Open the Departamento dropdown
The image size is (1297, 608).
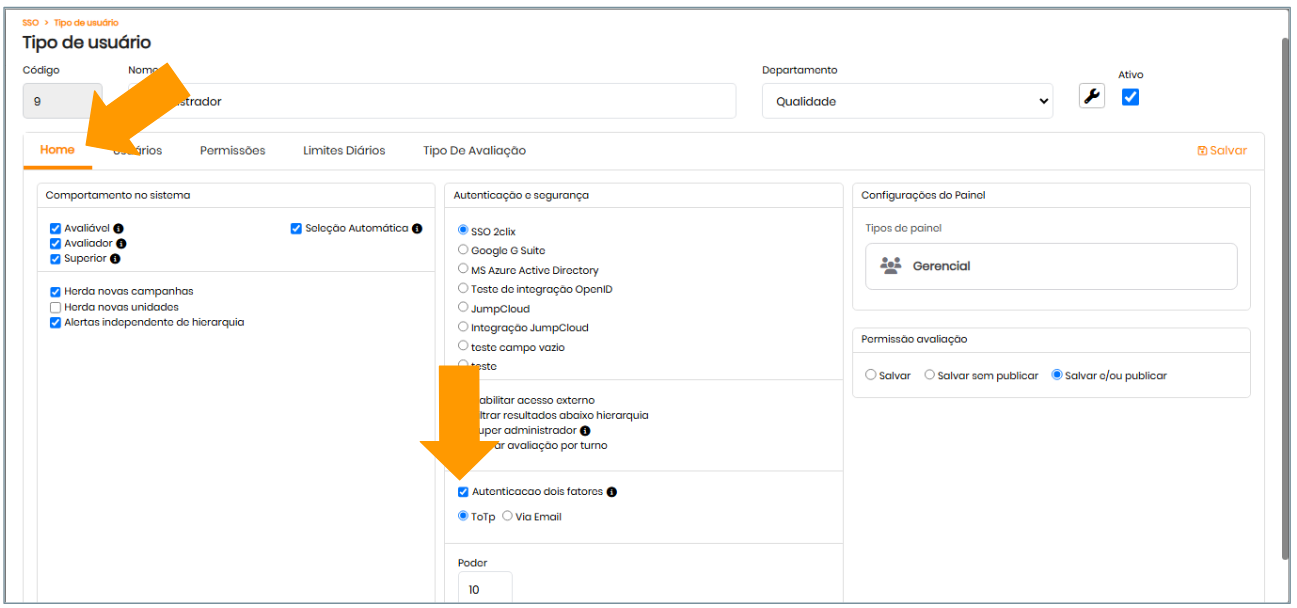(906, 101)
